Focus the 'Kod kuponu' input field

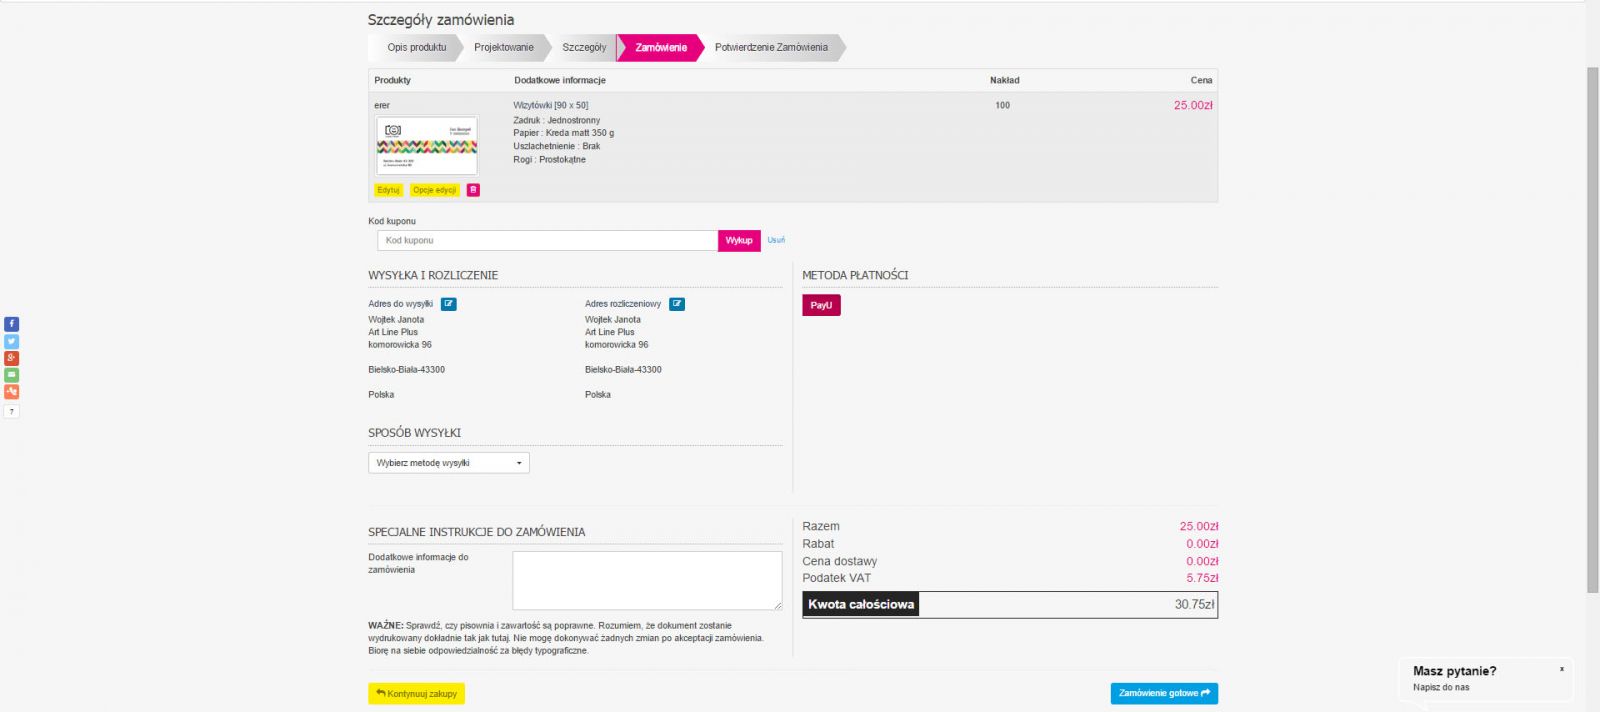click(x=547, y=240)
